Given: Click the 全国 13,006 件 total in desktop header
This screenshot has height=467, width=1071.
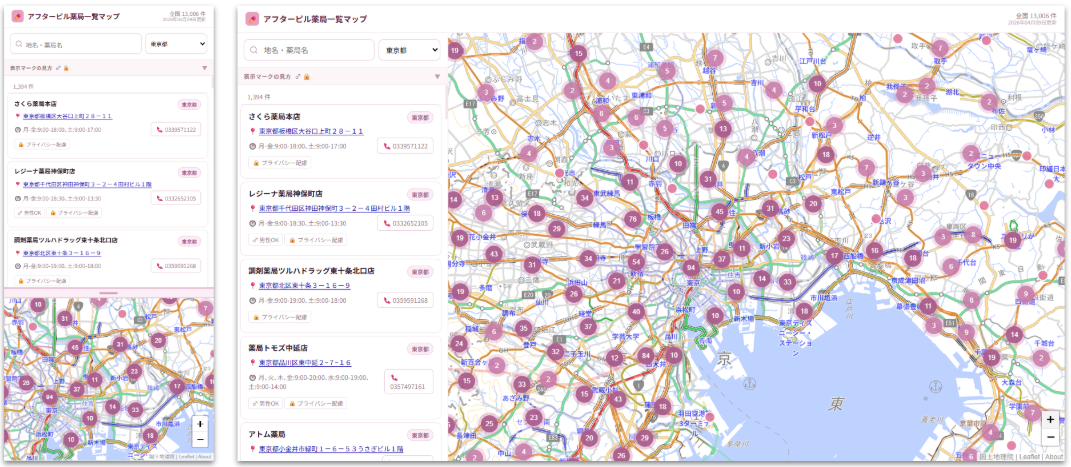Looking at the screenshot, I should click(x=1035, y=15).
